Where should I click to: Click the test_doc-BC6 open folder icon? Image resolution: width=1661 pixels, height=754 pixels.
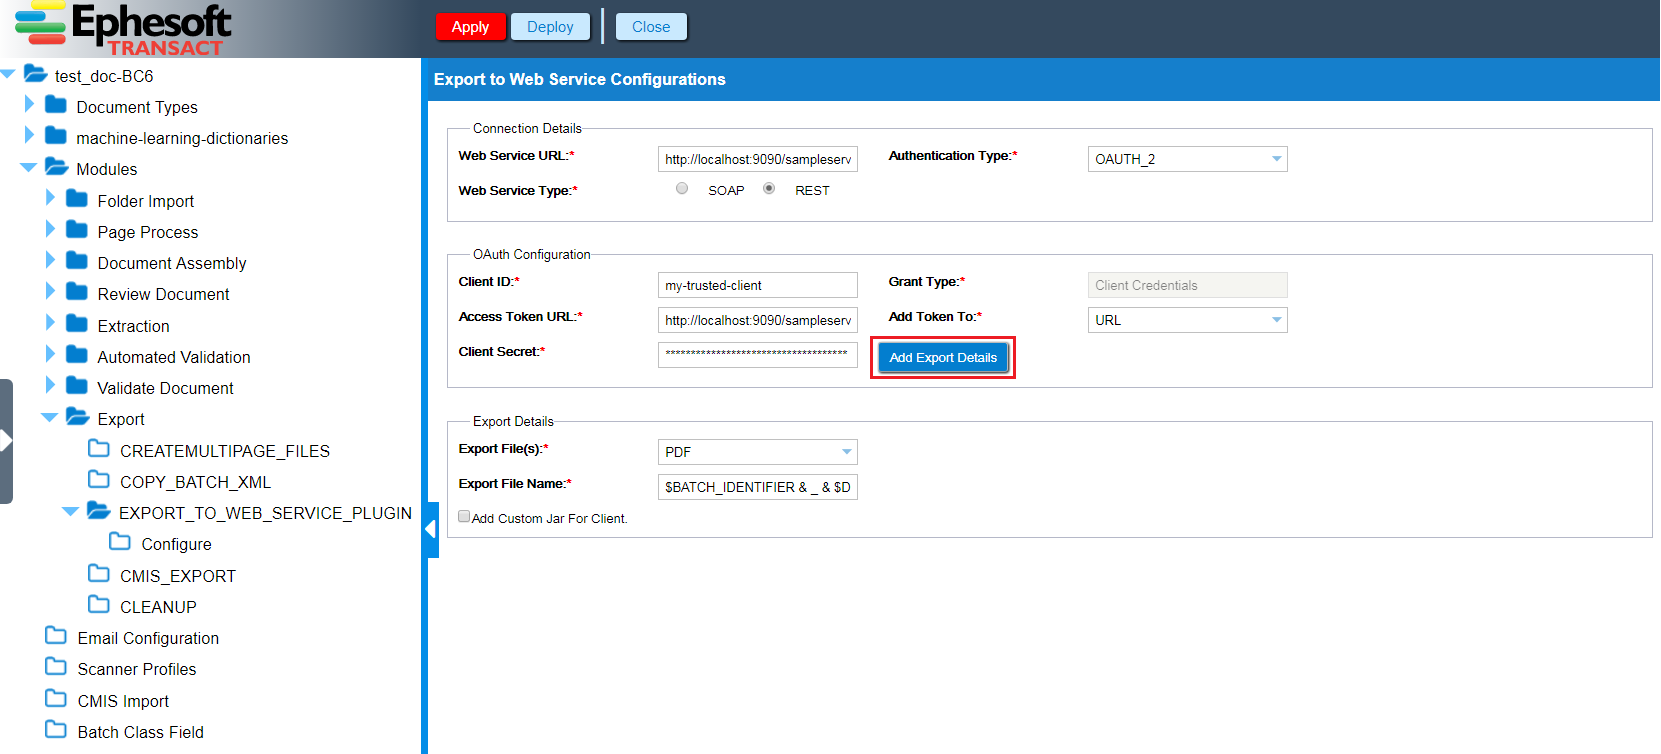(x=36, y=74)
